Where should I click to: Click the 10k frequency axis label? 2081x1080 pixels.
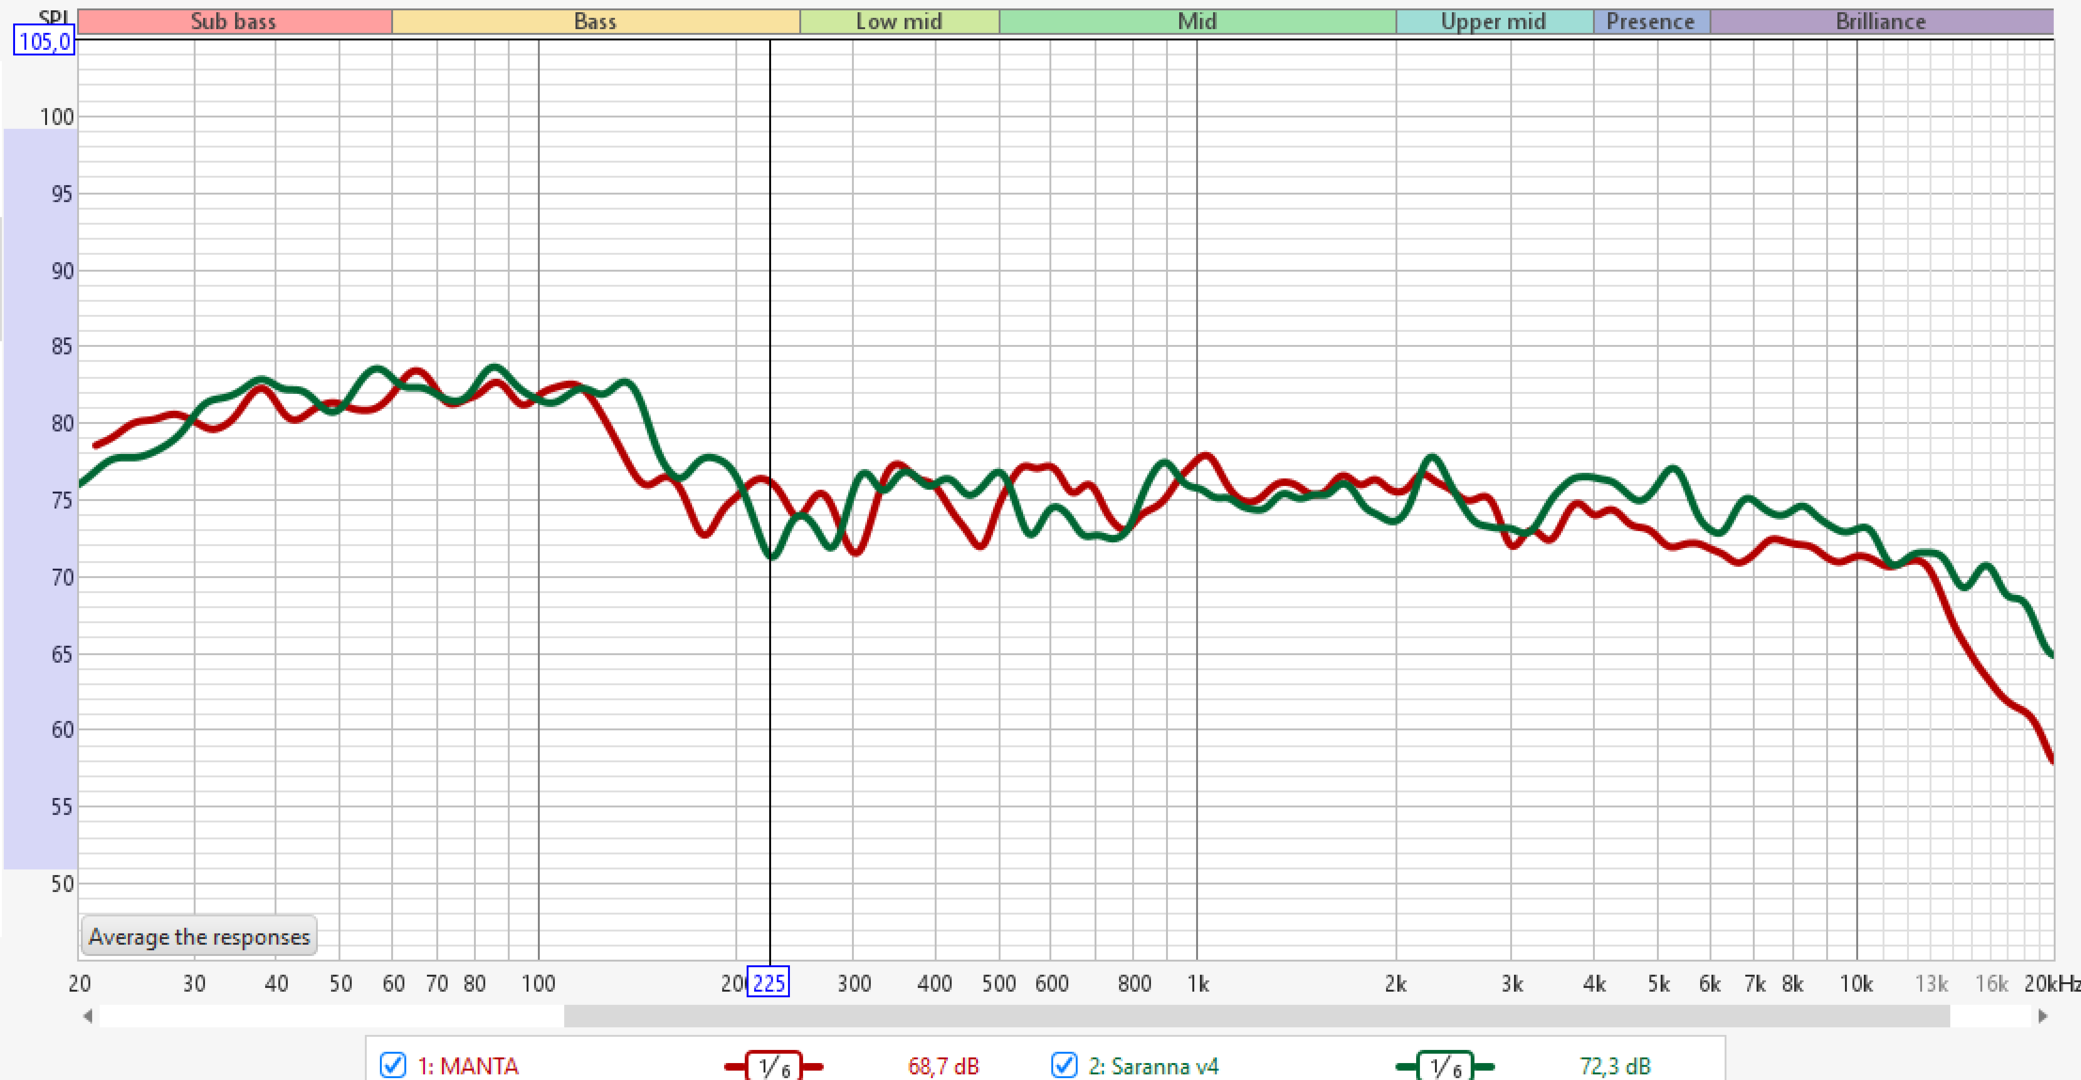click(1857, 984)
